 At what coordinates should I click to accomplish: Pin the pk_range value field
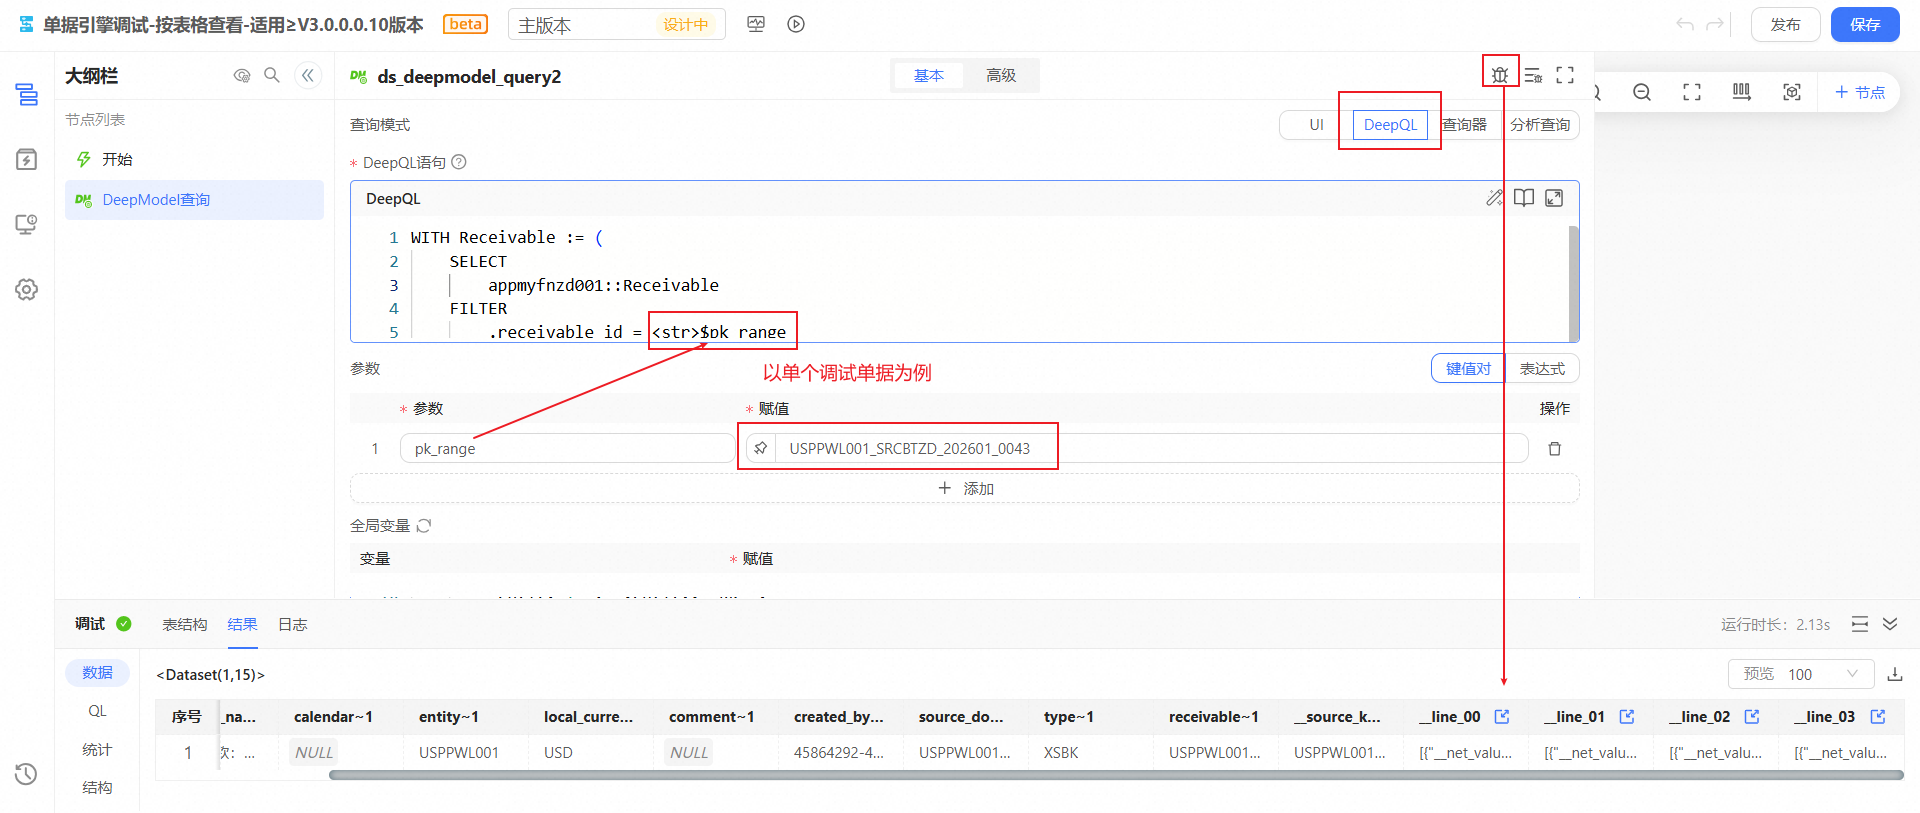(761, 448)
